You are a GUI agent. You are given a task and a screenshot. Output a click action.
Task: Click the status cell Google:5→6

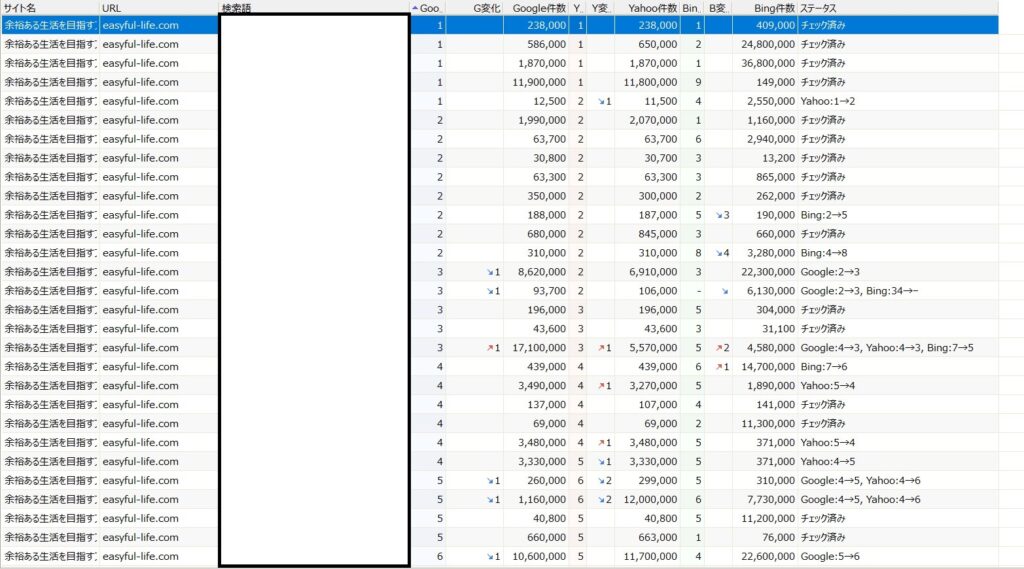830,557
